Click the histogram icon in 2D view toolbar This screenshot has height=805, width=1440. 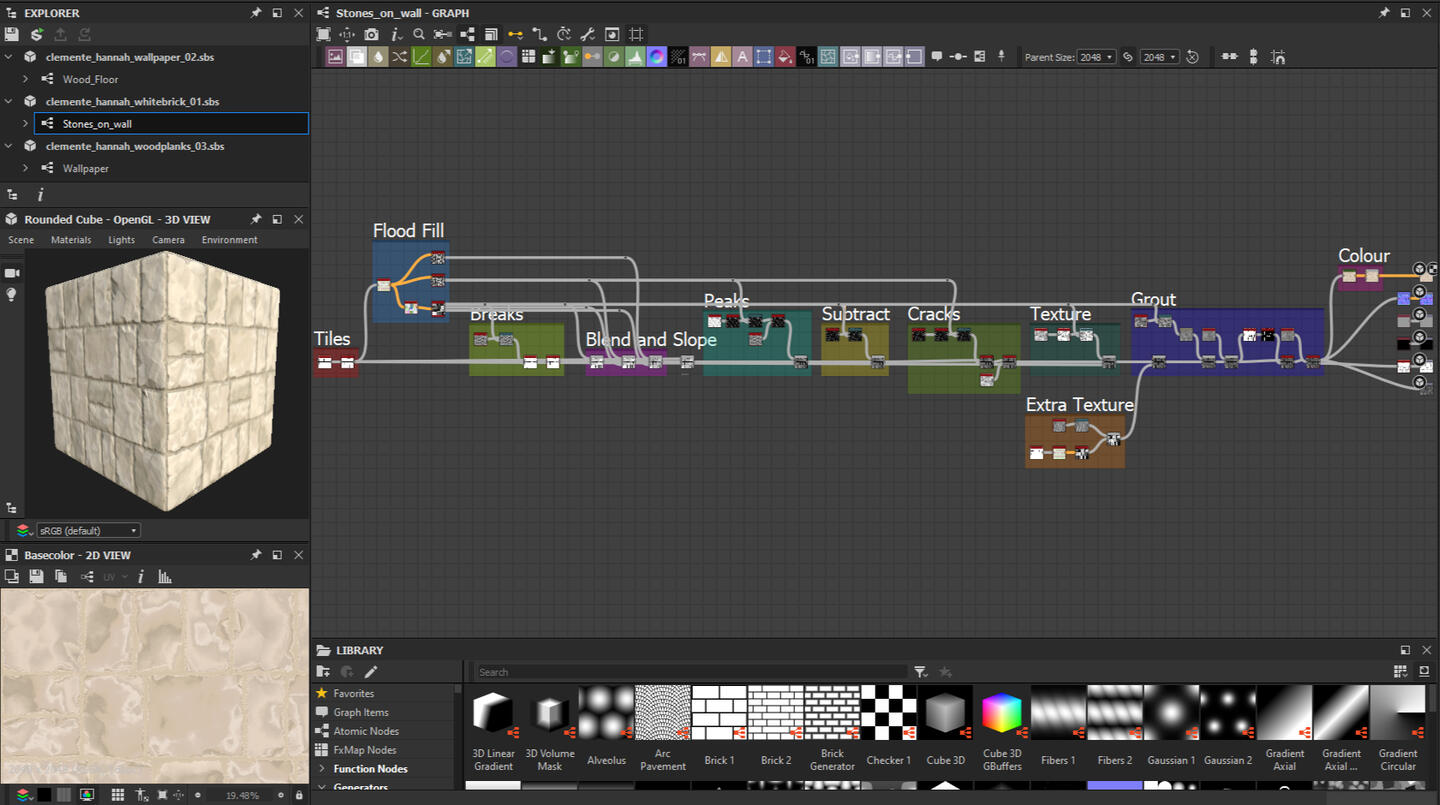pyautogui.click(x=165, y=577)
